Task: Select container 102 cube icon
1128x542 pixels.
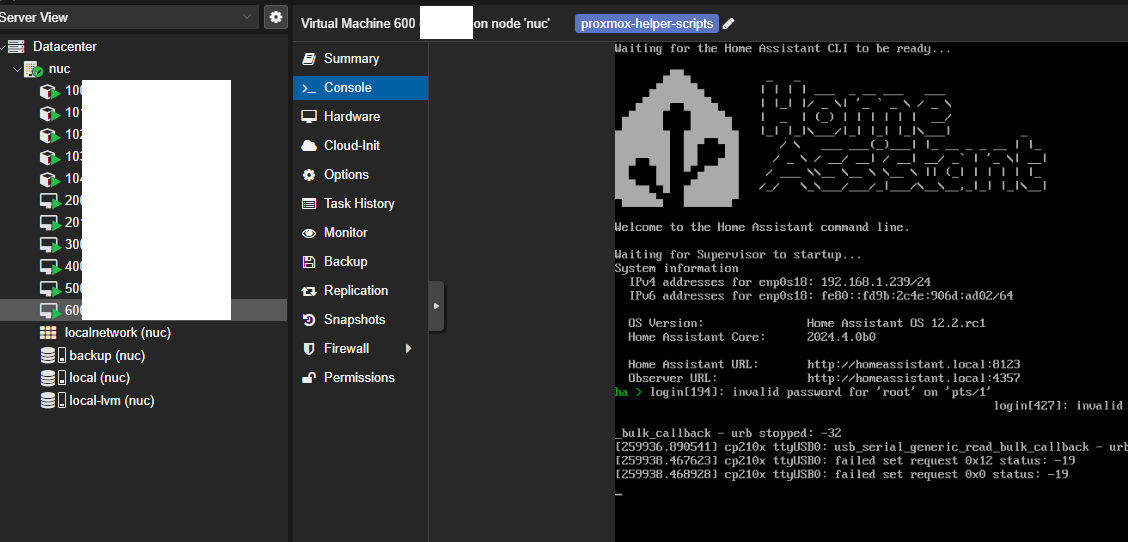Action: [x=49, y=135]
